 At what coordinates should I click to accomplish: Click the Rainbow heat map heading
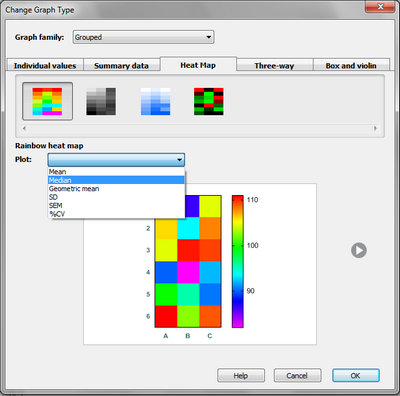click(49, 146)
